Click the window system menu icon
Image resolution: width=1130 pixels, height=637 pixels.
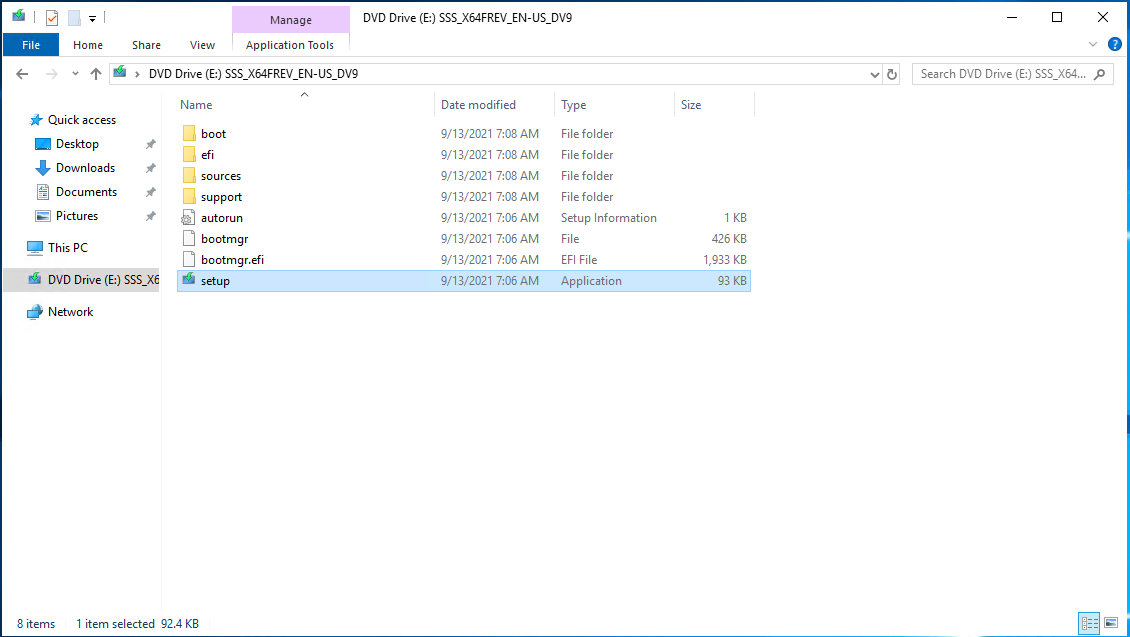click(x=19, y=16)
